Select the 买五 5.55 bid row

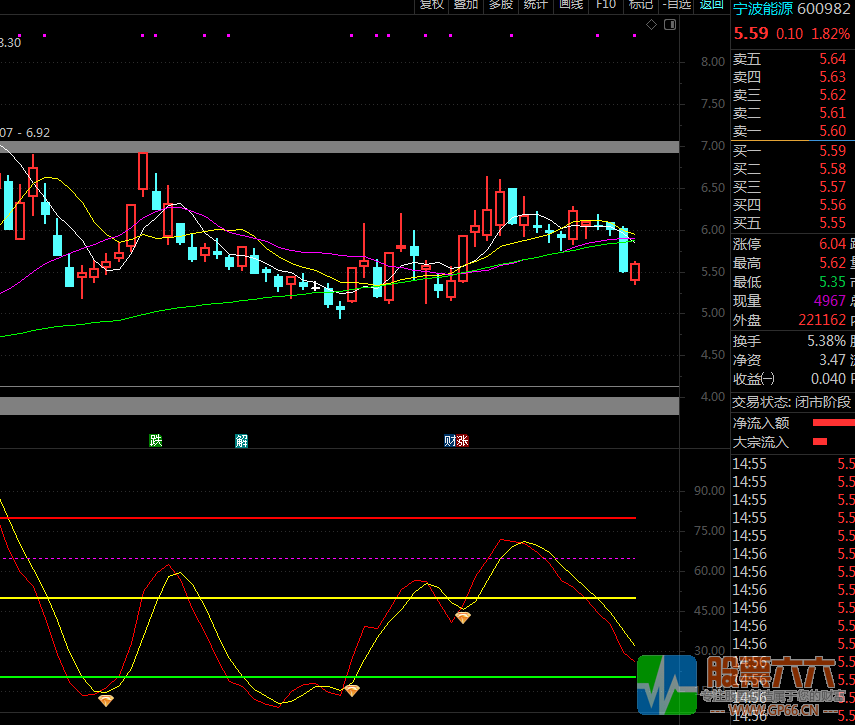coord(793,223)
